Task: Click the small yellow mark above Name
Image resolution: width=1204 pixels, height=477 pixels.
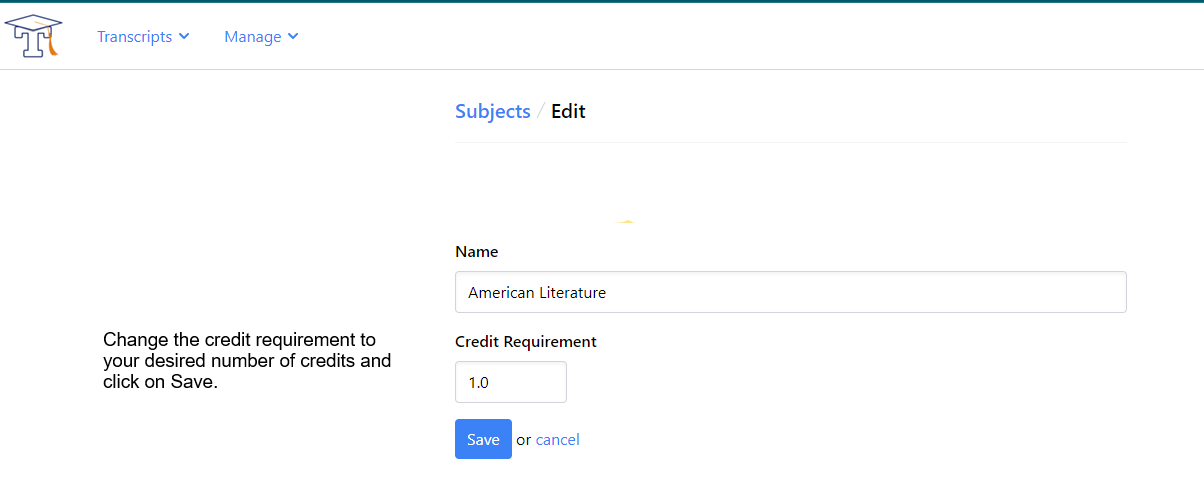Action: click(x=625, y=221)
